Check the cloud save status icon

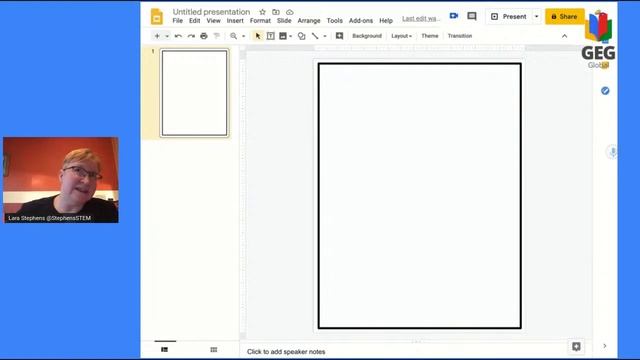[x=289, y=12]
